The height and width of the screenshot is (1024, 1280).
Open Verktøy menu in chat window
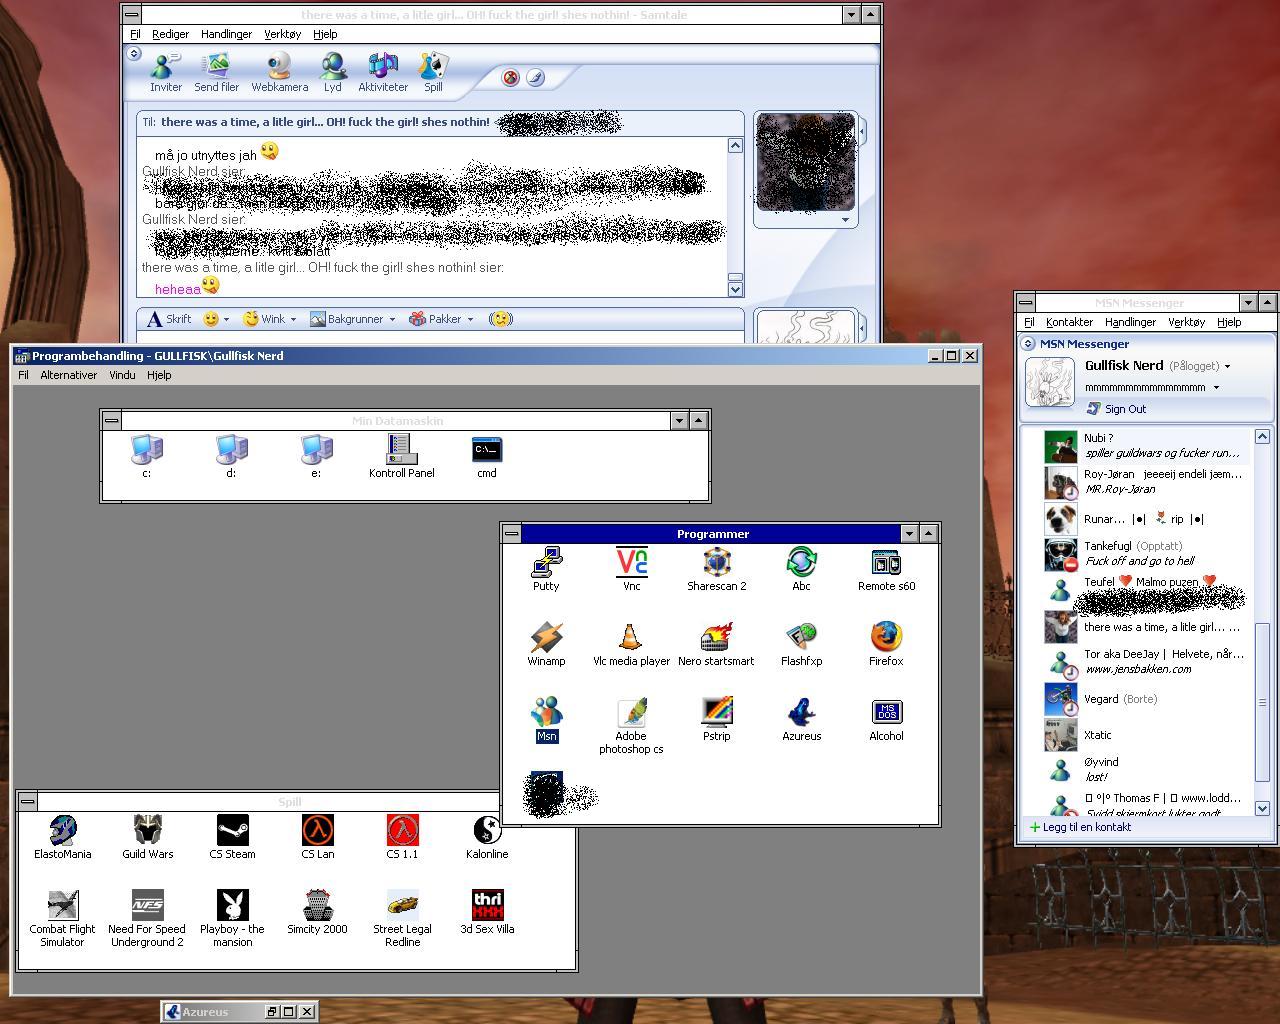point(282,34)
